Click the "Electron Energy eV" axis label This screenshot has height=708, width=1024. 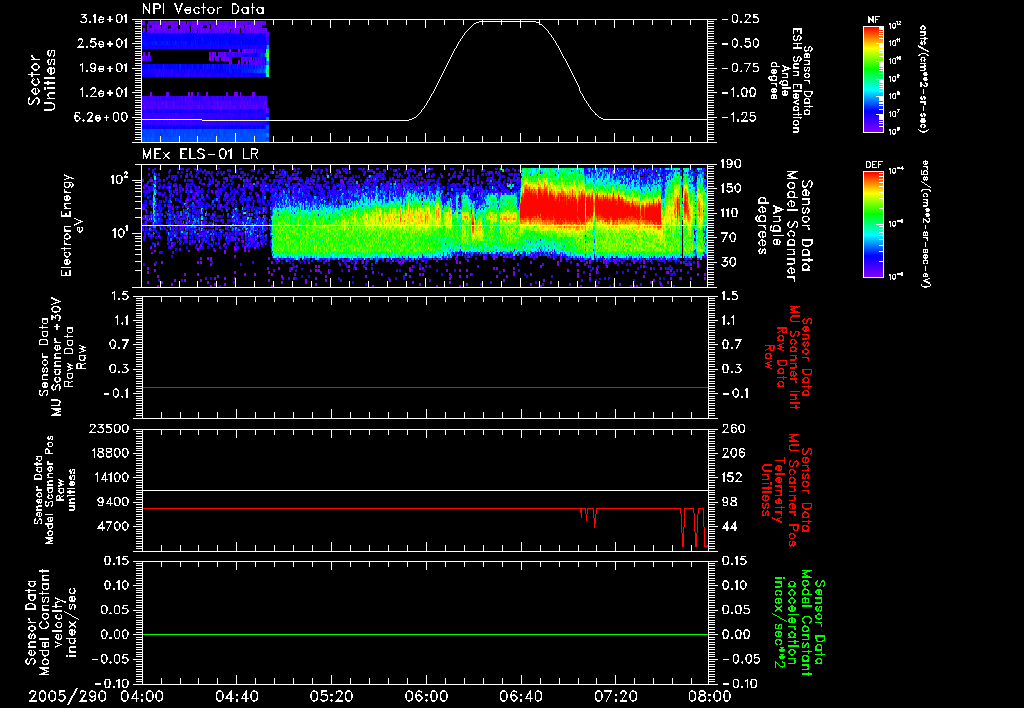71,225
